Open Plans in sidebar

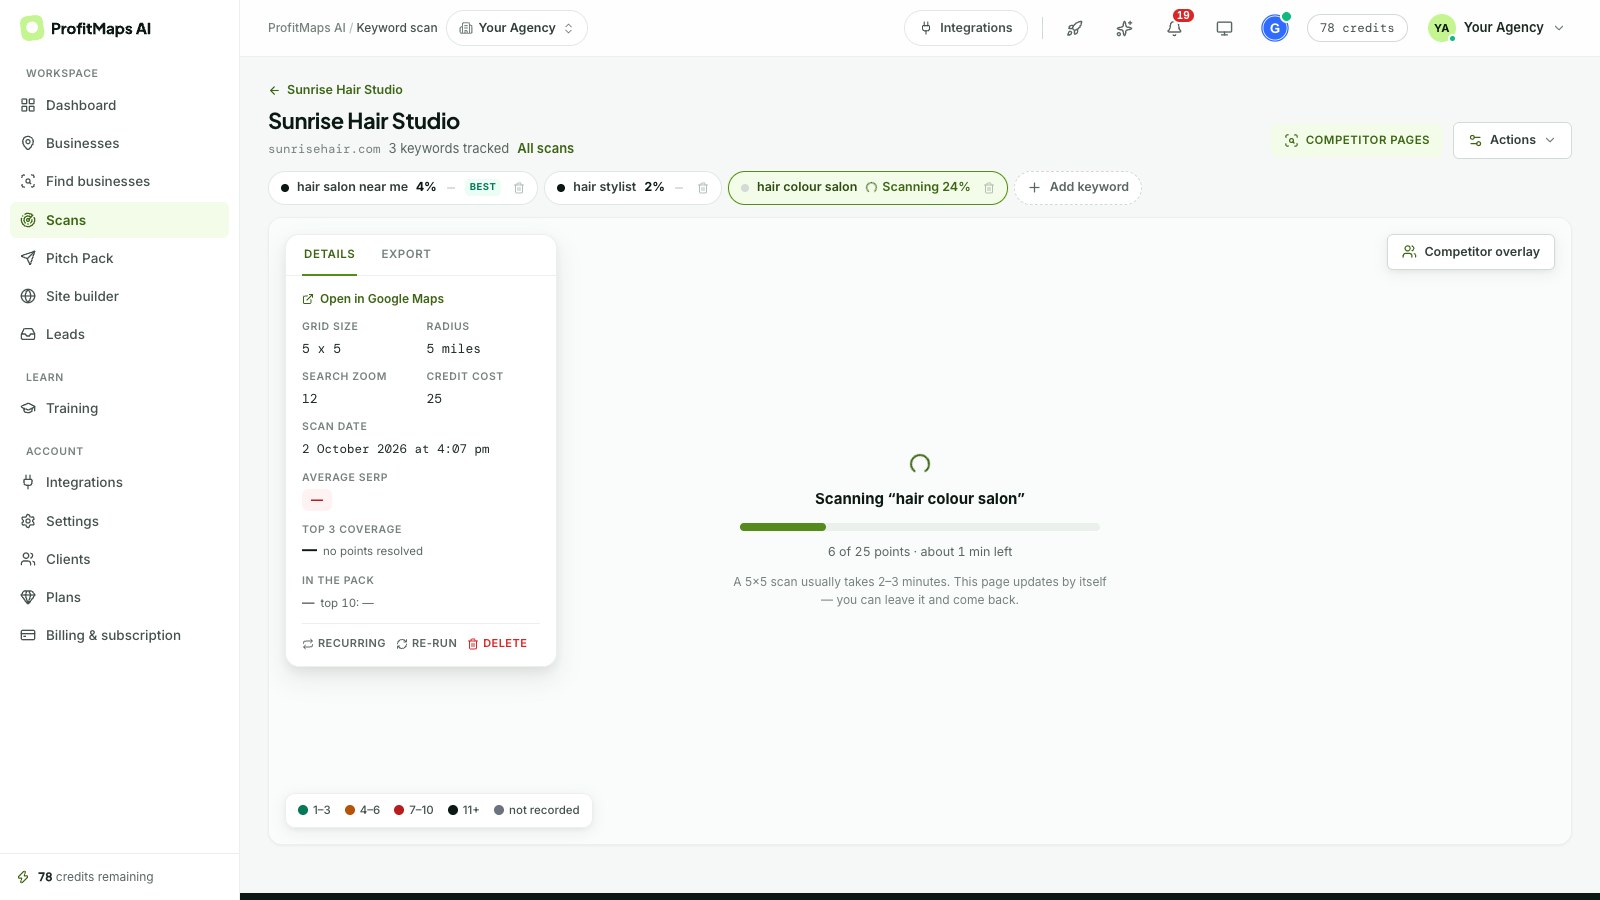coord(120,597)
